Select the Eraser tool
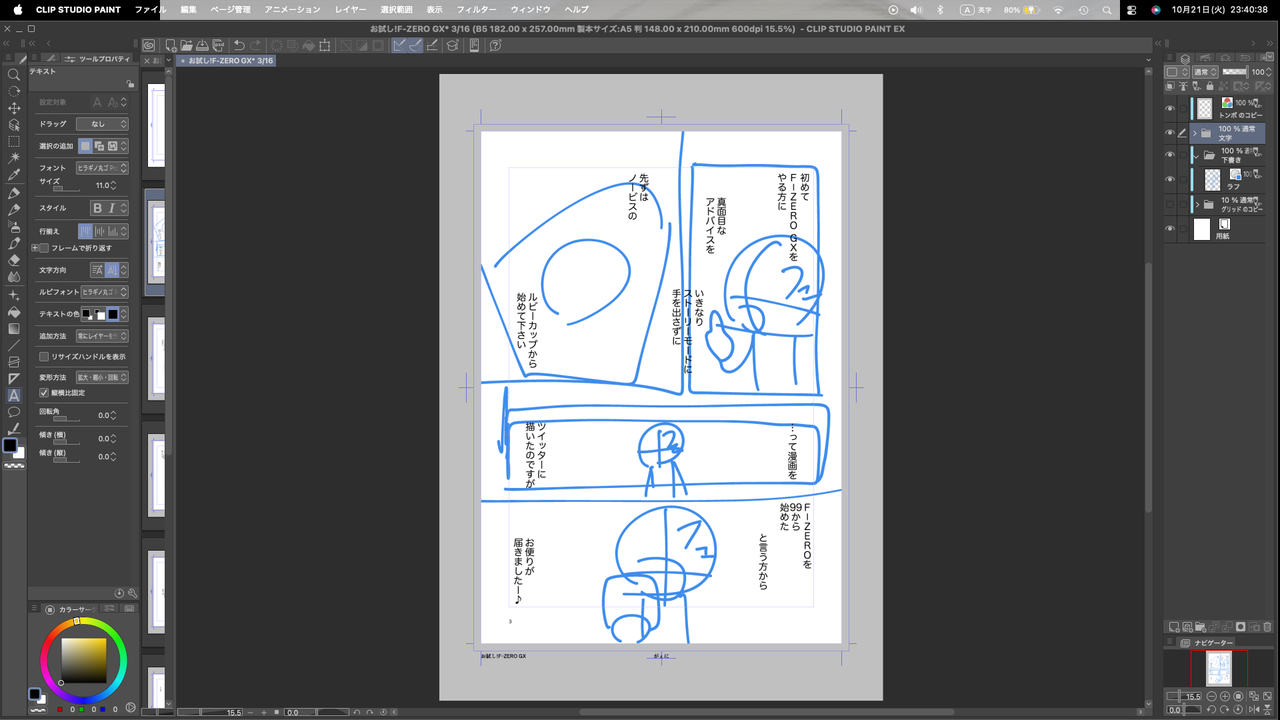The image size is (1280, 720). (14, 260)
